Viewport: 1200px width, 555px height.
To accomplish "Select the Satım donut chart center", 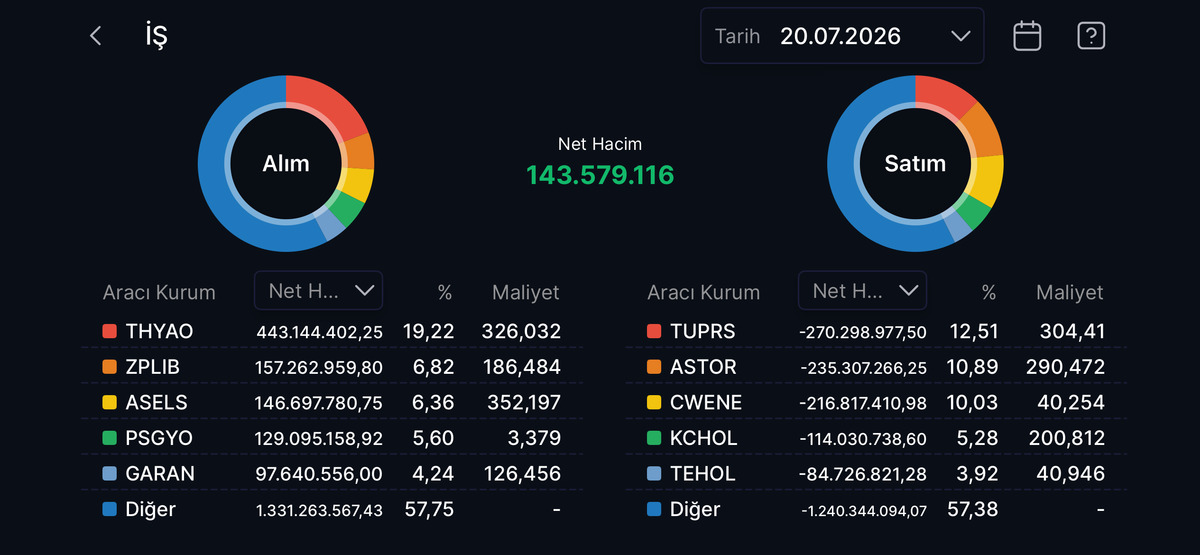I will pos(915,163).
